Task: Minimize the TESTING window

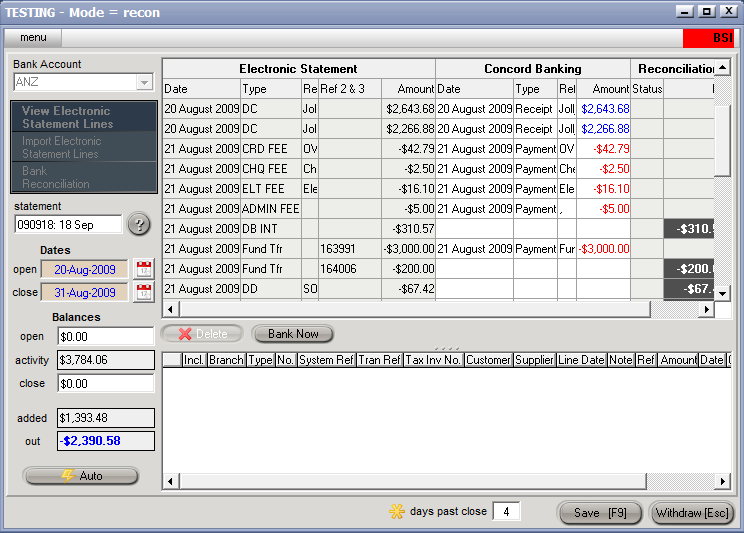Action: coord(685,11)
